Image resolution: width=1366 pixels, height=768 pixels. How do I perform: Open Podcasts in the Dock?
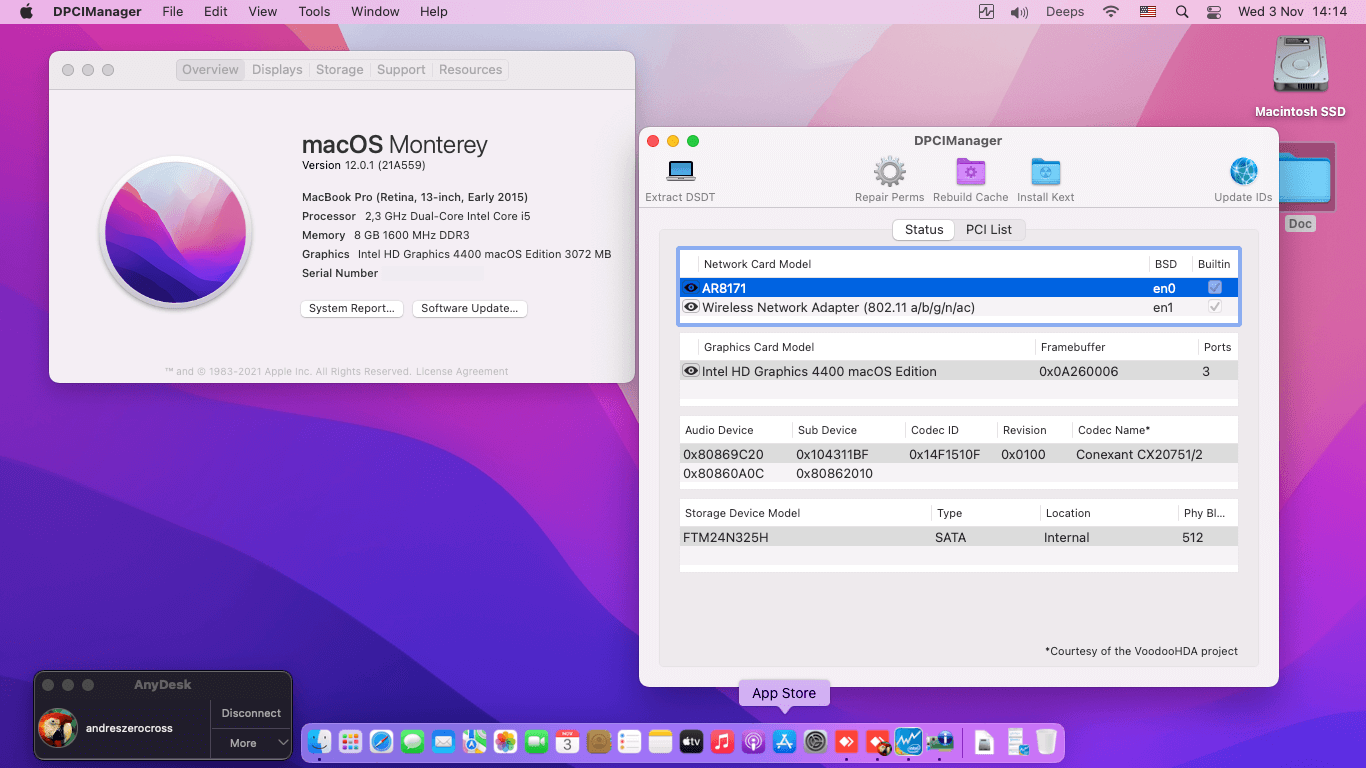click(753, 741)
